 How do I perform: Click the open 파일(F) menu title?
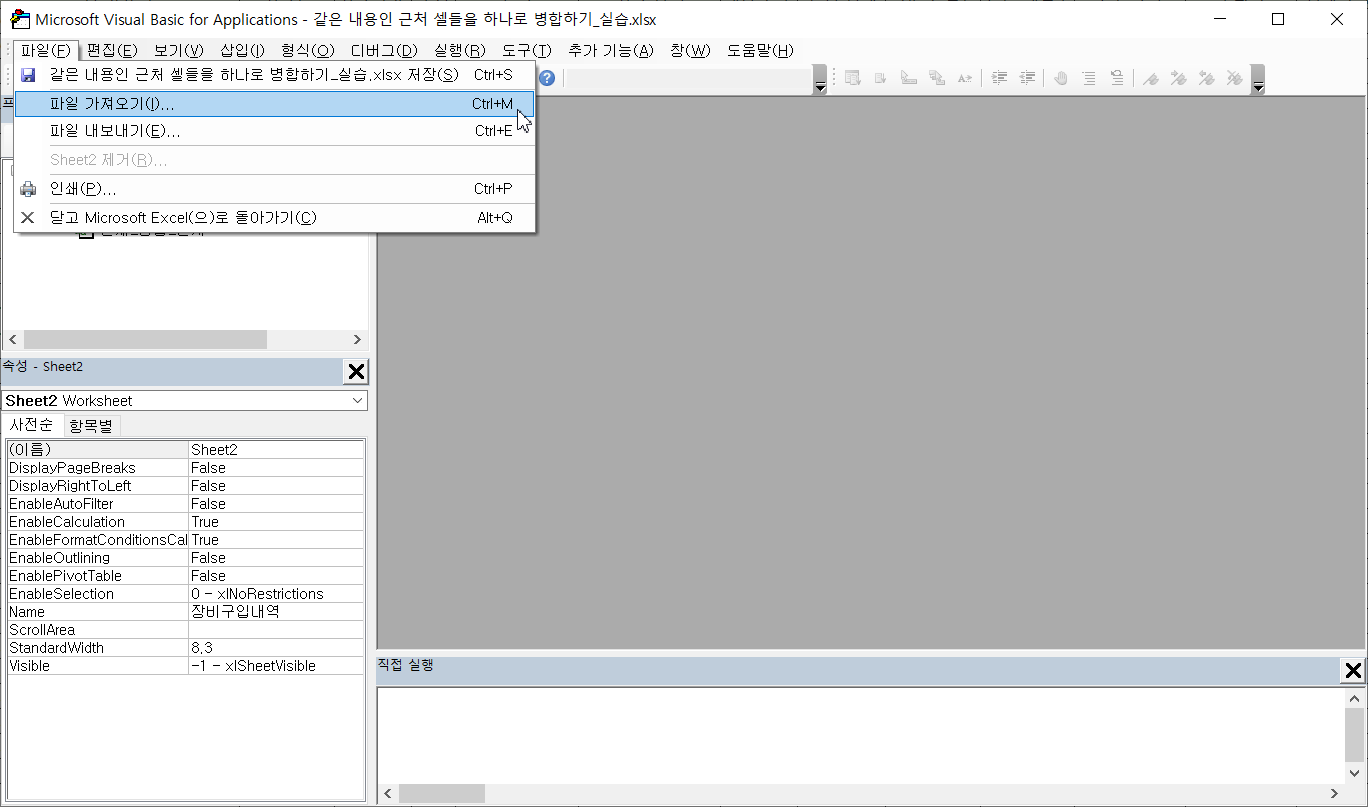tap(46, 50)
